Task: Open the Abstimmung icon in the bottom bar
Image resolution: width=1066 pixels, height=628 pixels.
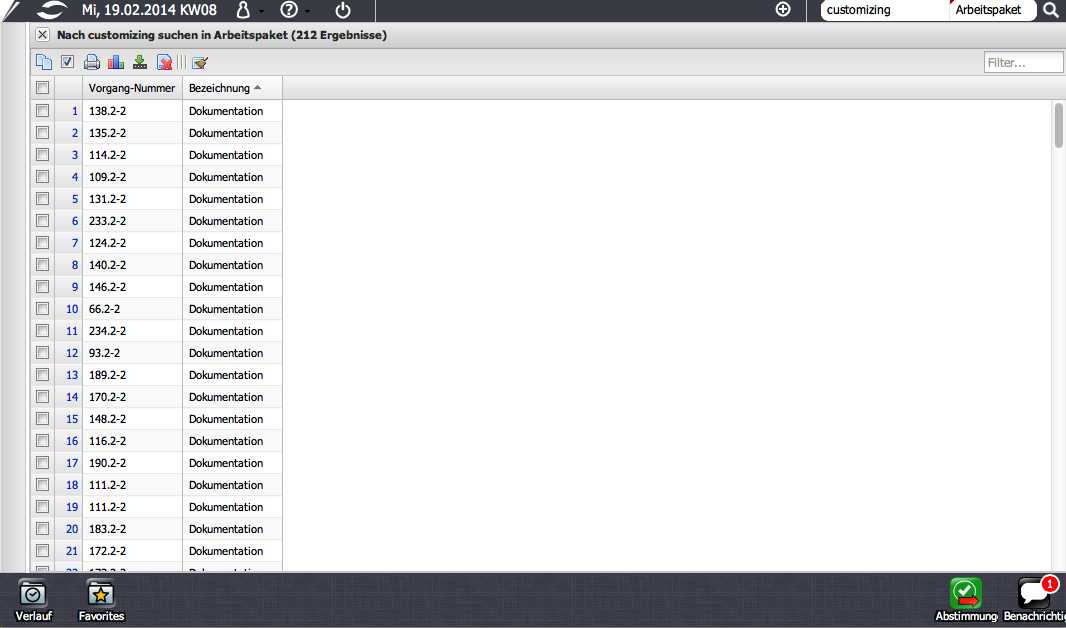Action: [965, 600]
